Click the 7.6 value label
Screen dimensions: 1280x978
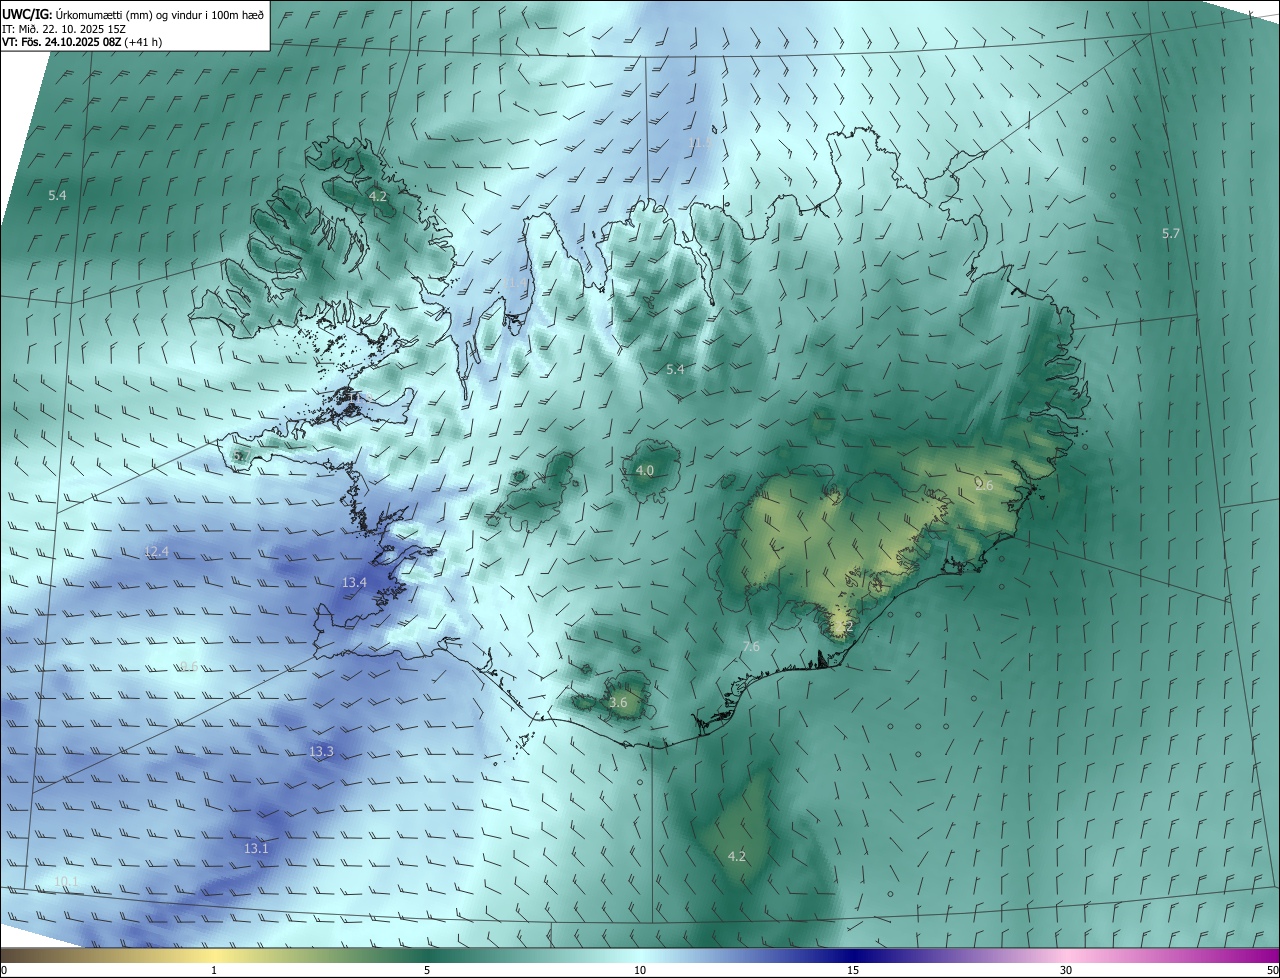click(x=751, y=647)
